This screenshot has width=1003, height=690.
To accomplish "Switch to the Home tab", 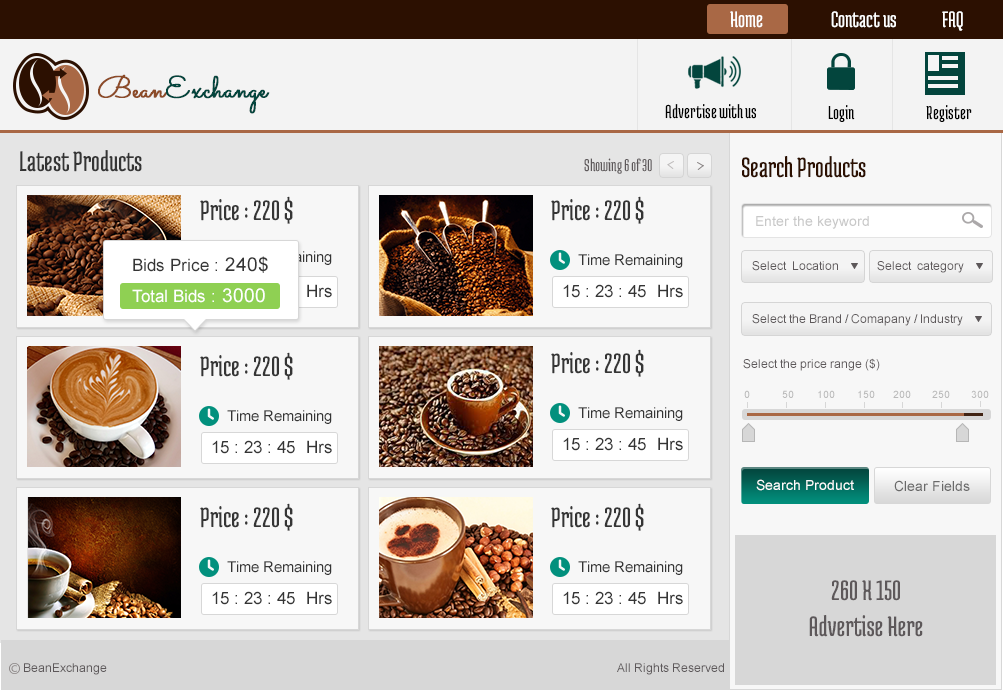I will pos(747,19).
